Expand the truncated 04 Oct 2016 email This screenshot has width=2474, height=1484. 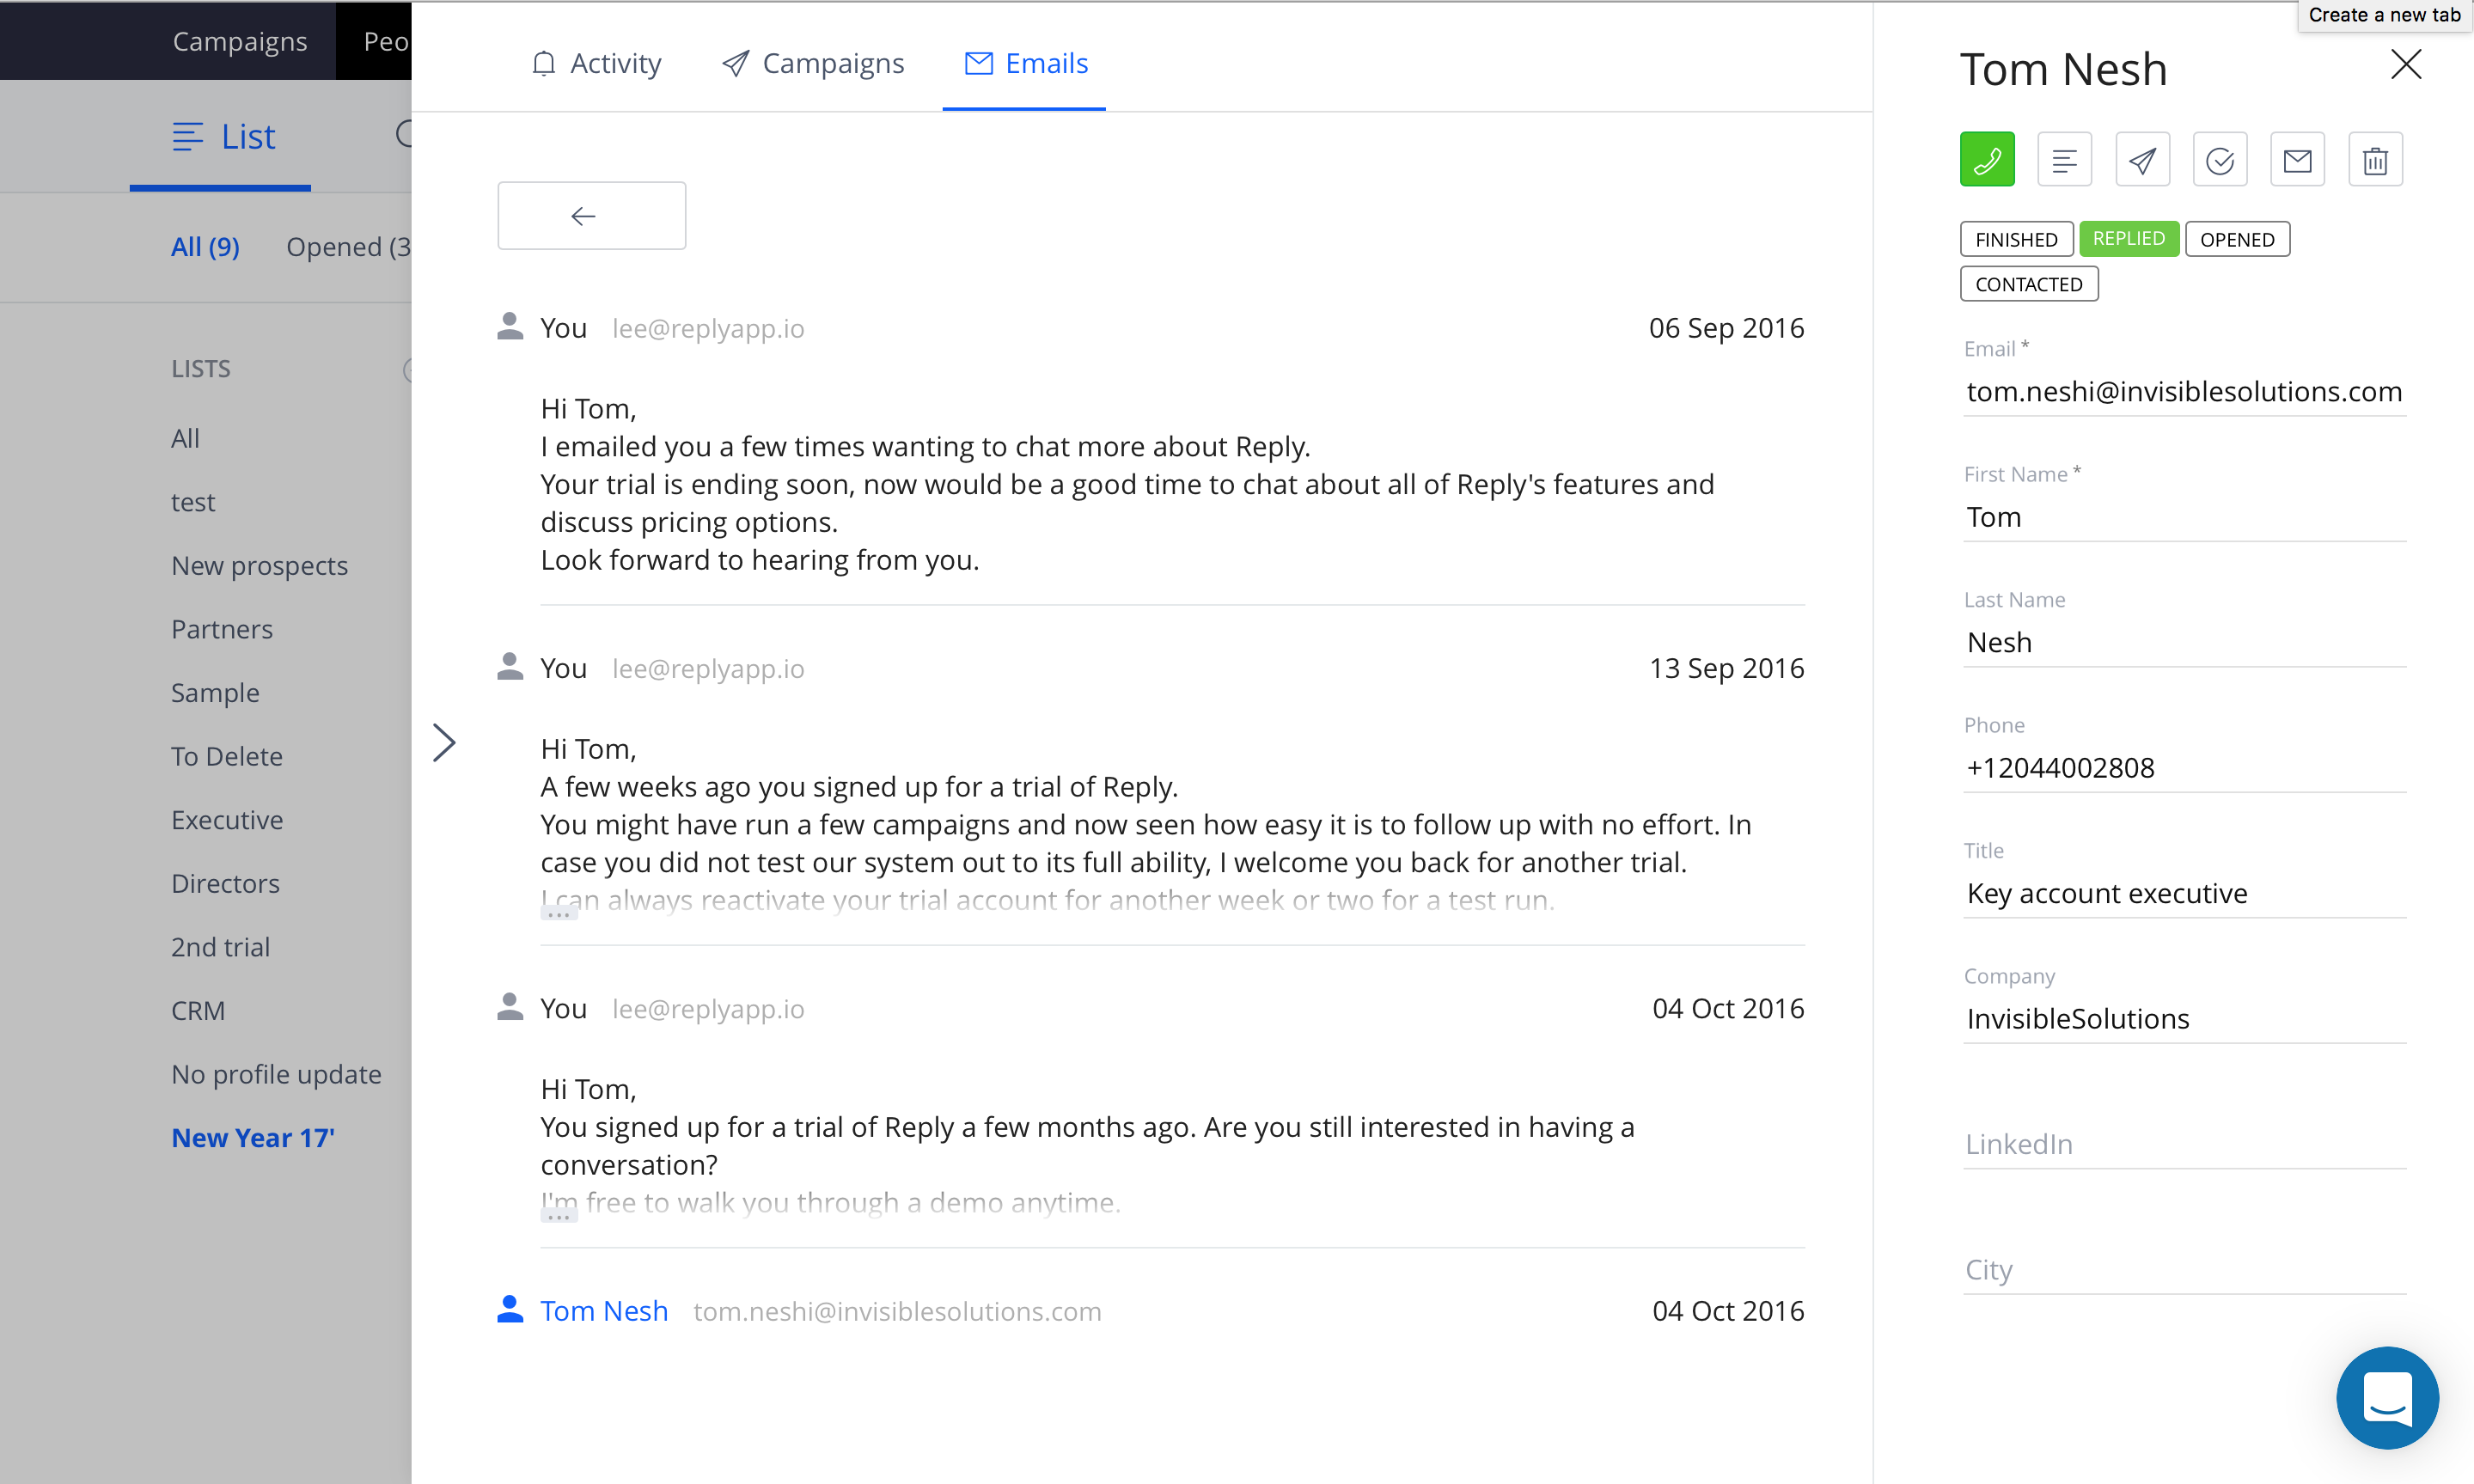(559, 1215)
